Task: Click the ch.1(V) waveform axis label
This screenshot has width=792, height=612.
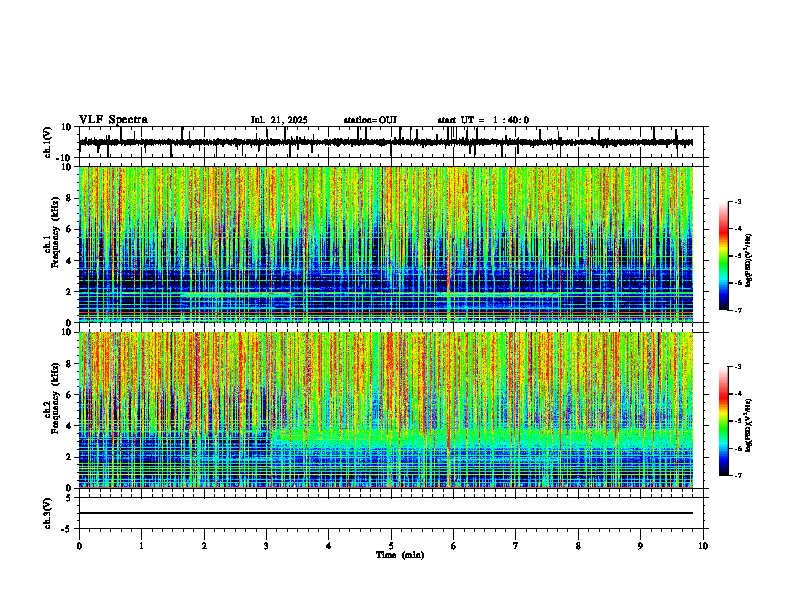Action: [x=48, y=142]
